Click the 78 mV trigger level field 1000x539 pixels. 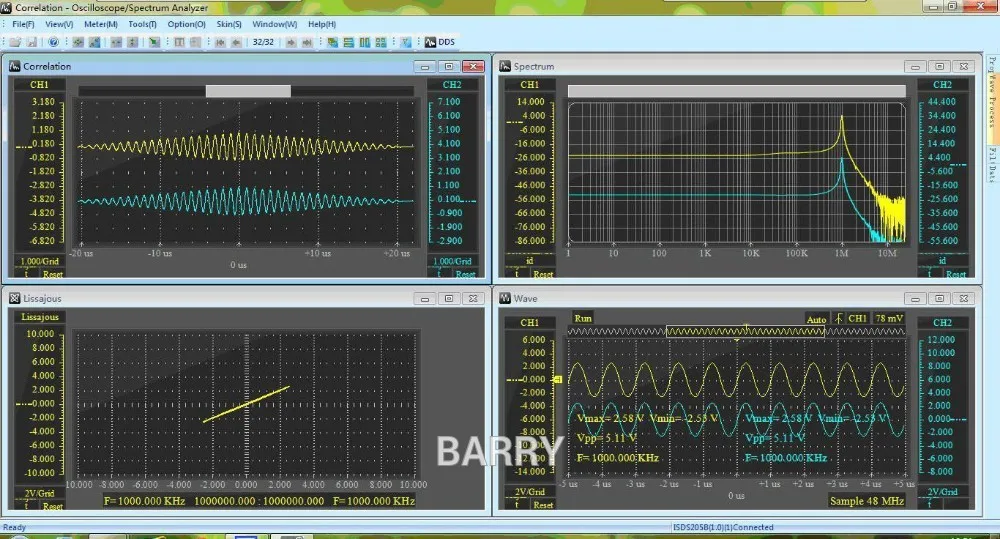(889, 318)
